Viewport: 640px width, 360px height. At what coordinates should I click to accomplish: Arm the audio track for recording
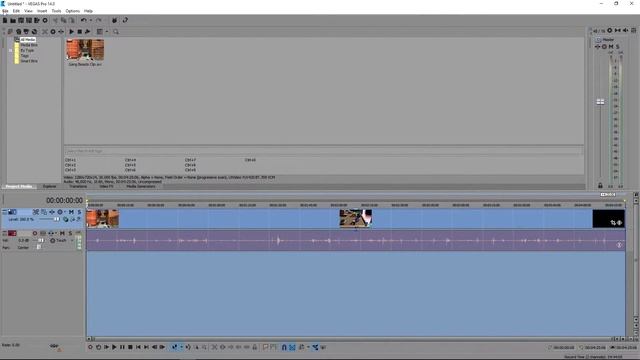coord(35,233)
